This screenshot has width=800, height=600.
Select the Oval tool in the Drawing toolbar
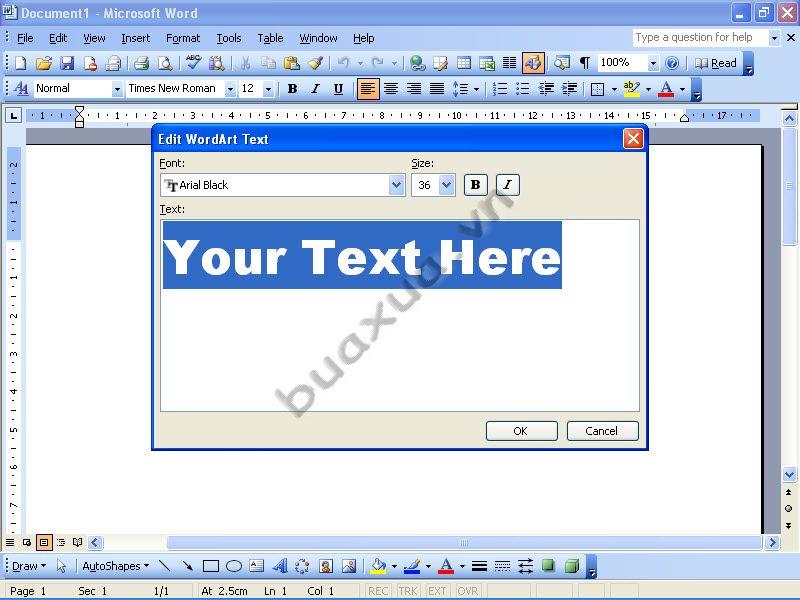234,566
